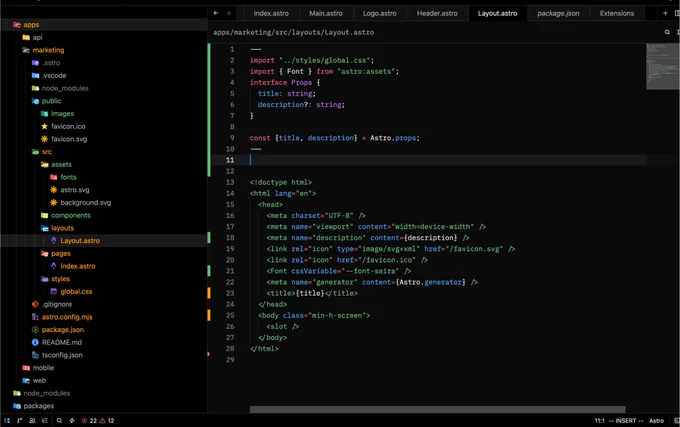Show the 22 errors diagnostics
The image size is (680, 427).
coord(89,420)
